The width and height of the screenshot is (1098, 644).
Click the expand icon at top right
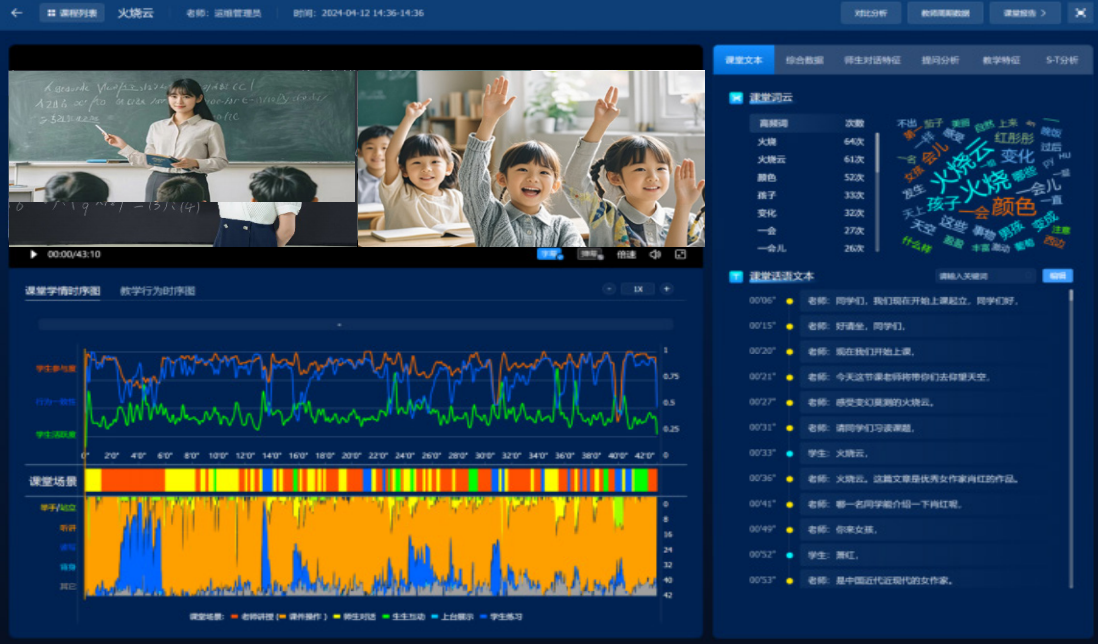(1080, 13)
